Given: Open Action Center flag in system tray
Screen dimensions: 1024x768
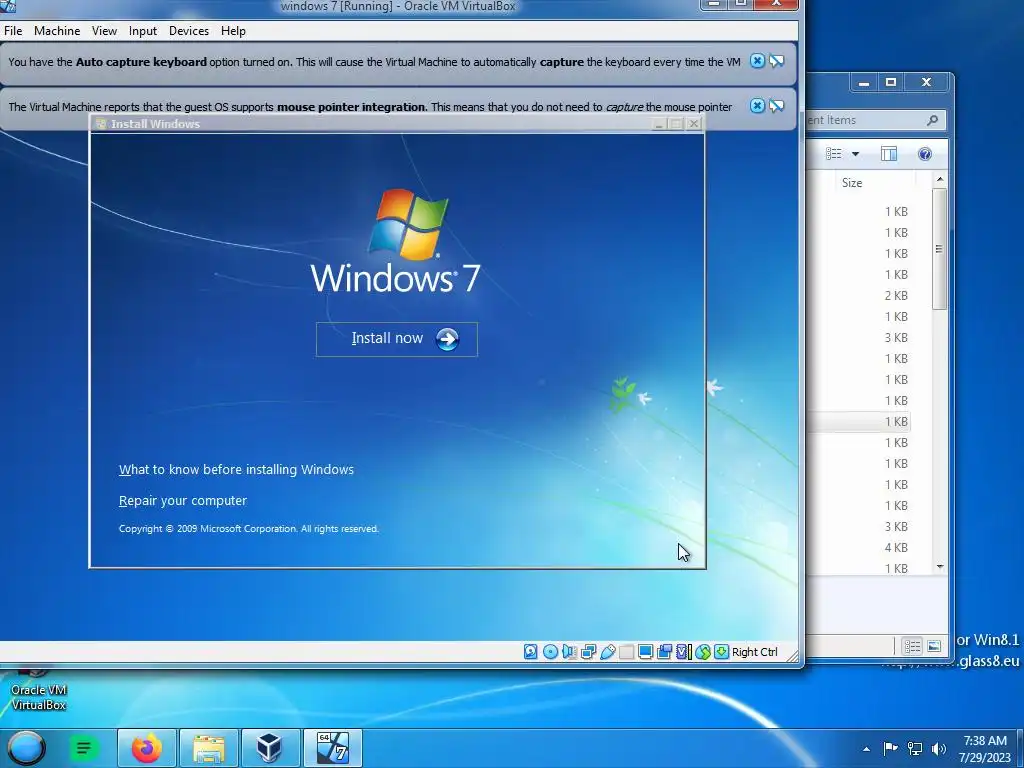Looking at the screenshot, I should click(x=889, y=749).
